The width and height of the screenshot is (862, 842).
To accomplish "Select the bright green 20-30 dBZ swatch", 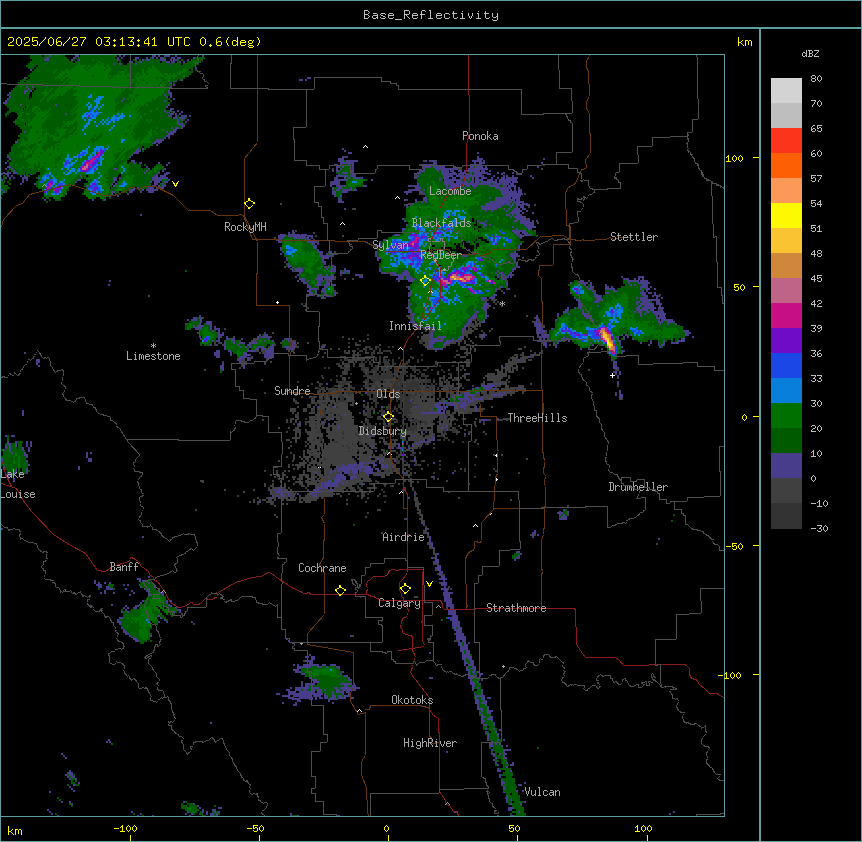I will (x=786, y=416).
